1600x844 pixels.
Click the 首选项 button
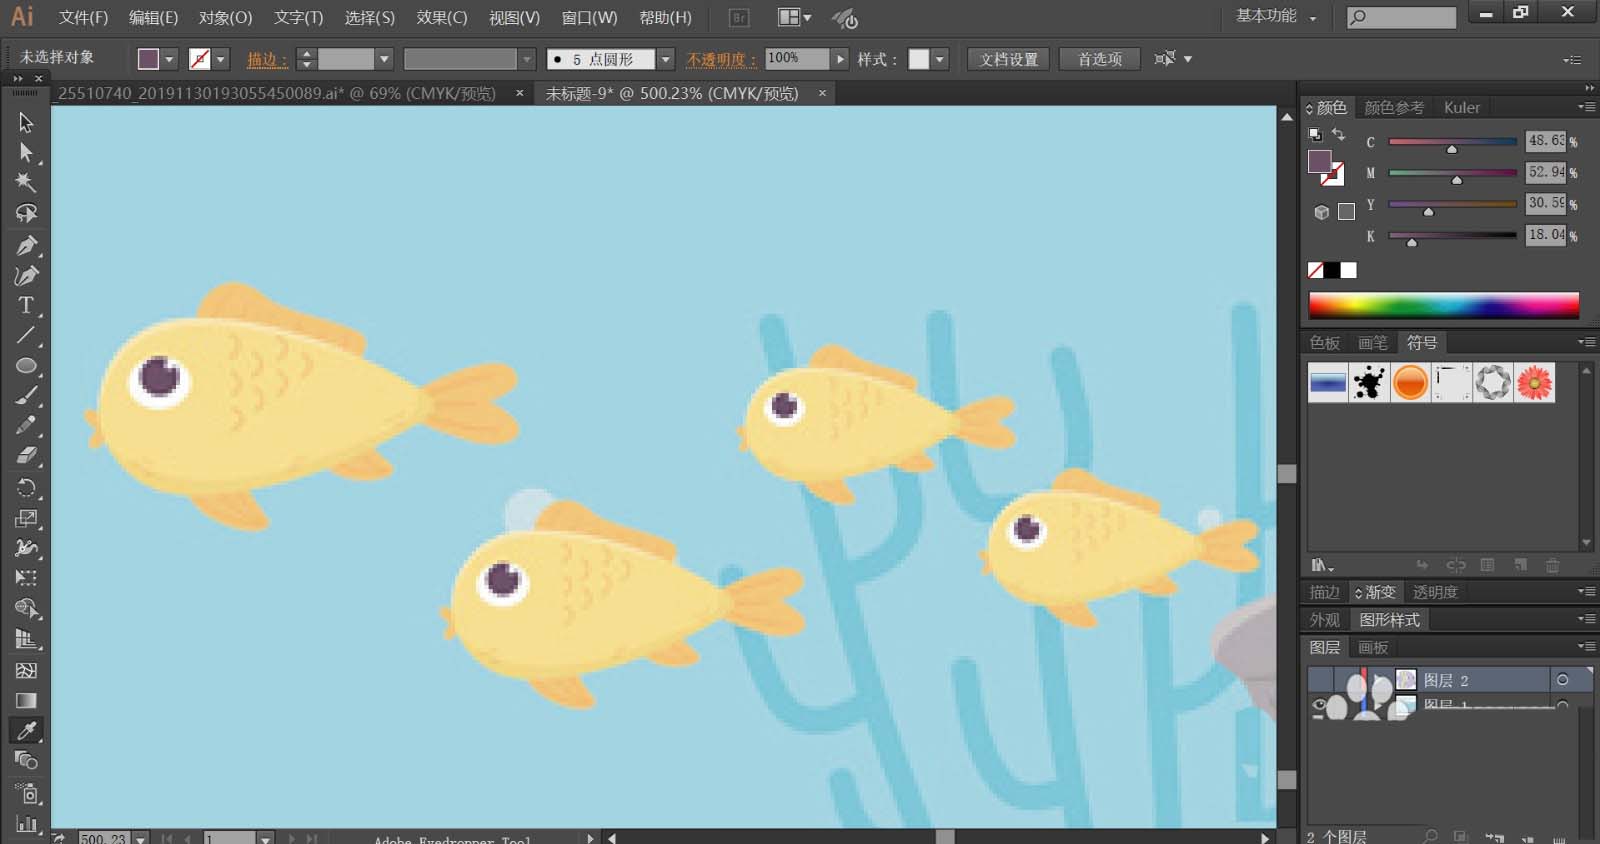(x=1100, y=59)
